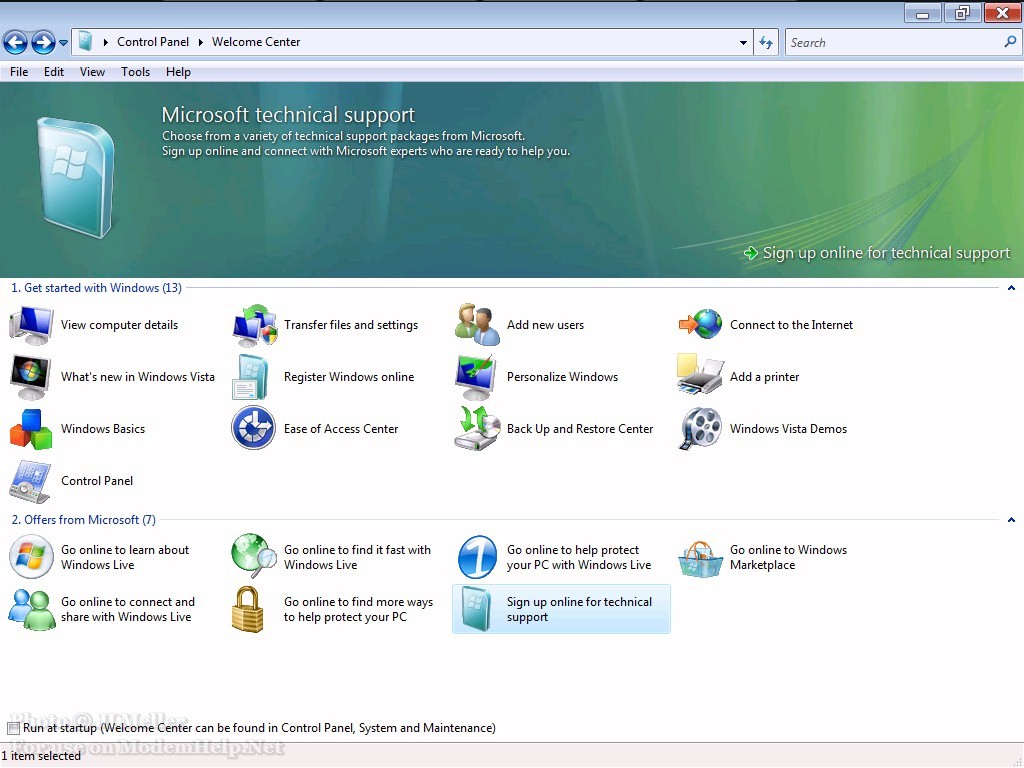Open the File menu
Viewport: 1024px width, 768px height.
click(19, 72)
